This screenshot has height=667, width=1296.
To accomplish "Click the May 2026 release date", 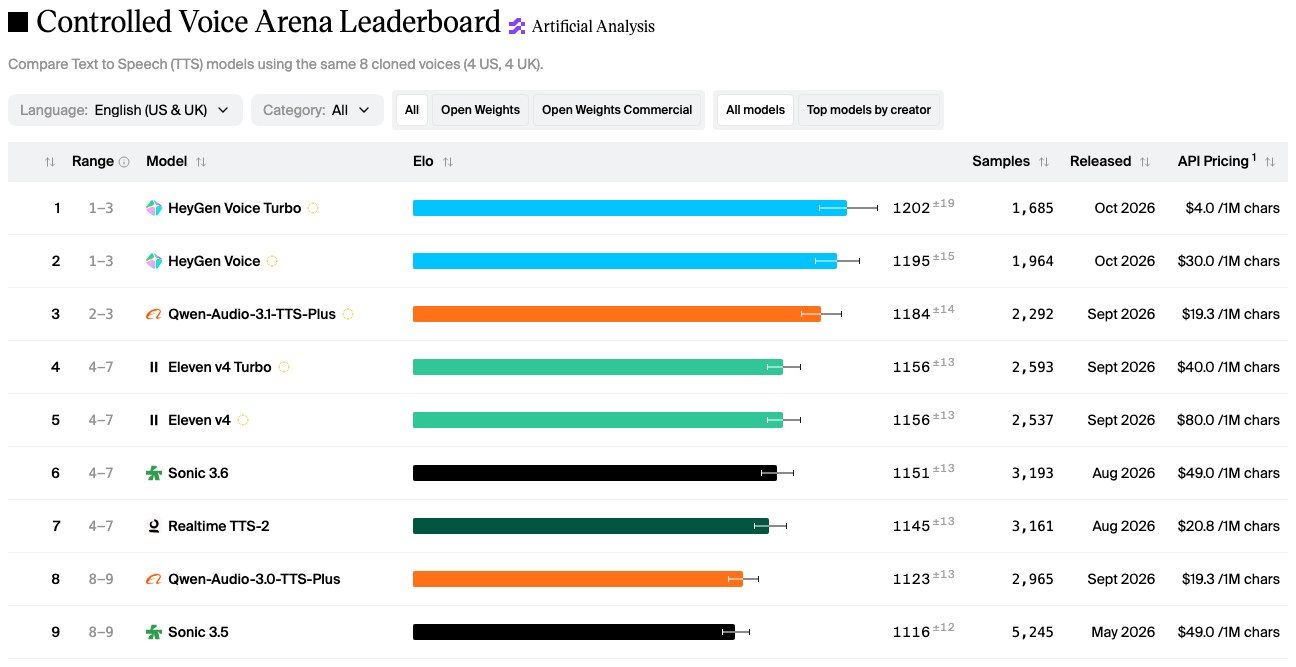I will pyautogui.click(x=1122, y=632).
